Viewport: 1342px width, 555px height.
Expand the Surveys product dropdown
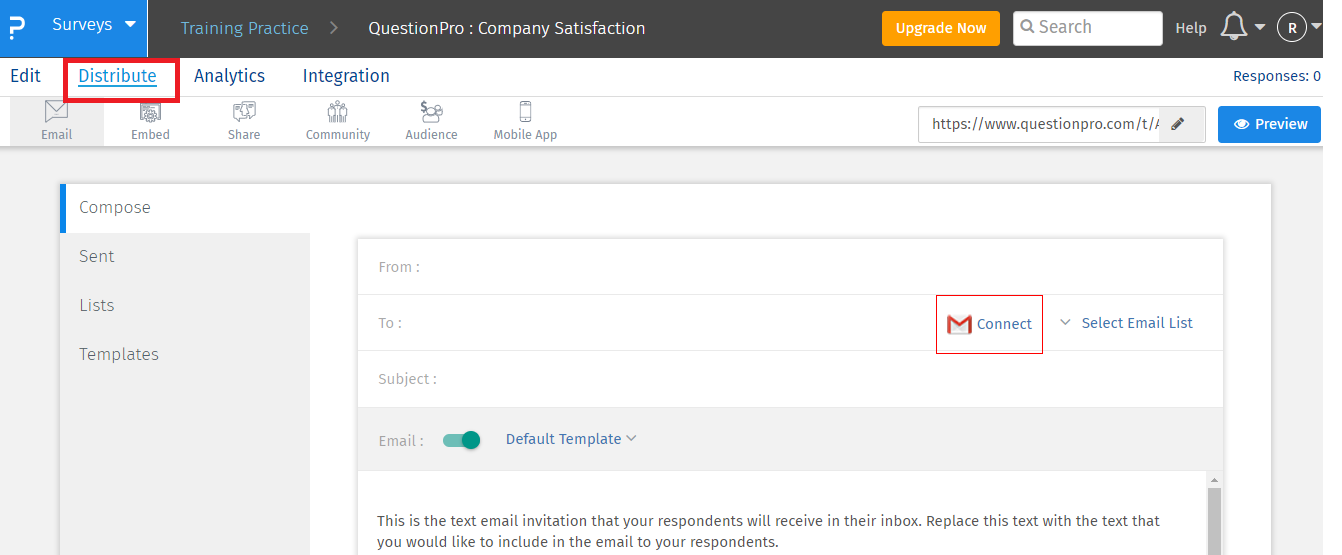click(x=94, y=25)
